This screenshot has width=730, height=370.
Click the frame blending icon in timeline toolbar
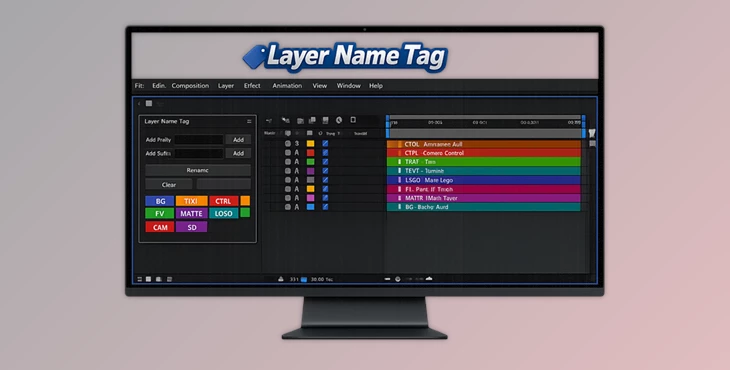(325, 121)
